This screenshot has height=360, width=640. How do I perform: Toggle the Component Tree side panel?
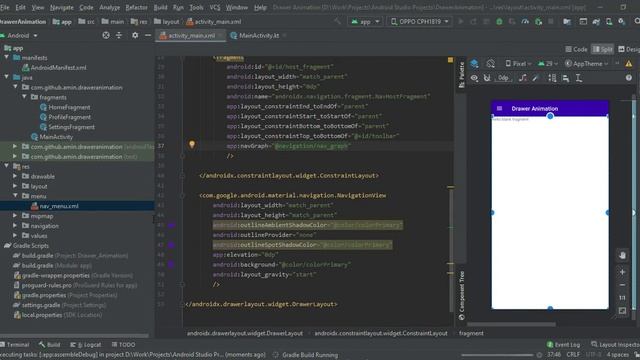pos(462,296)
